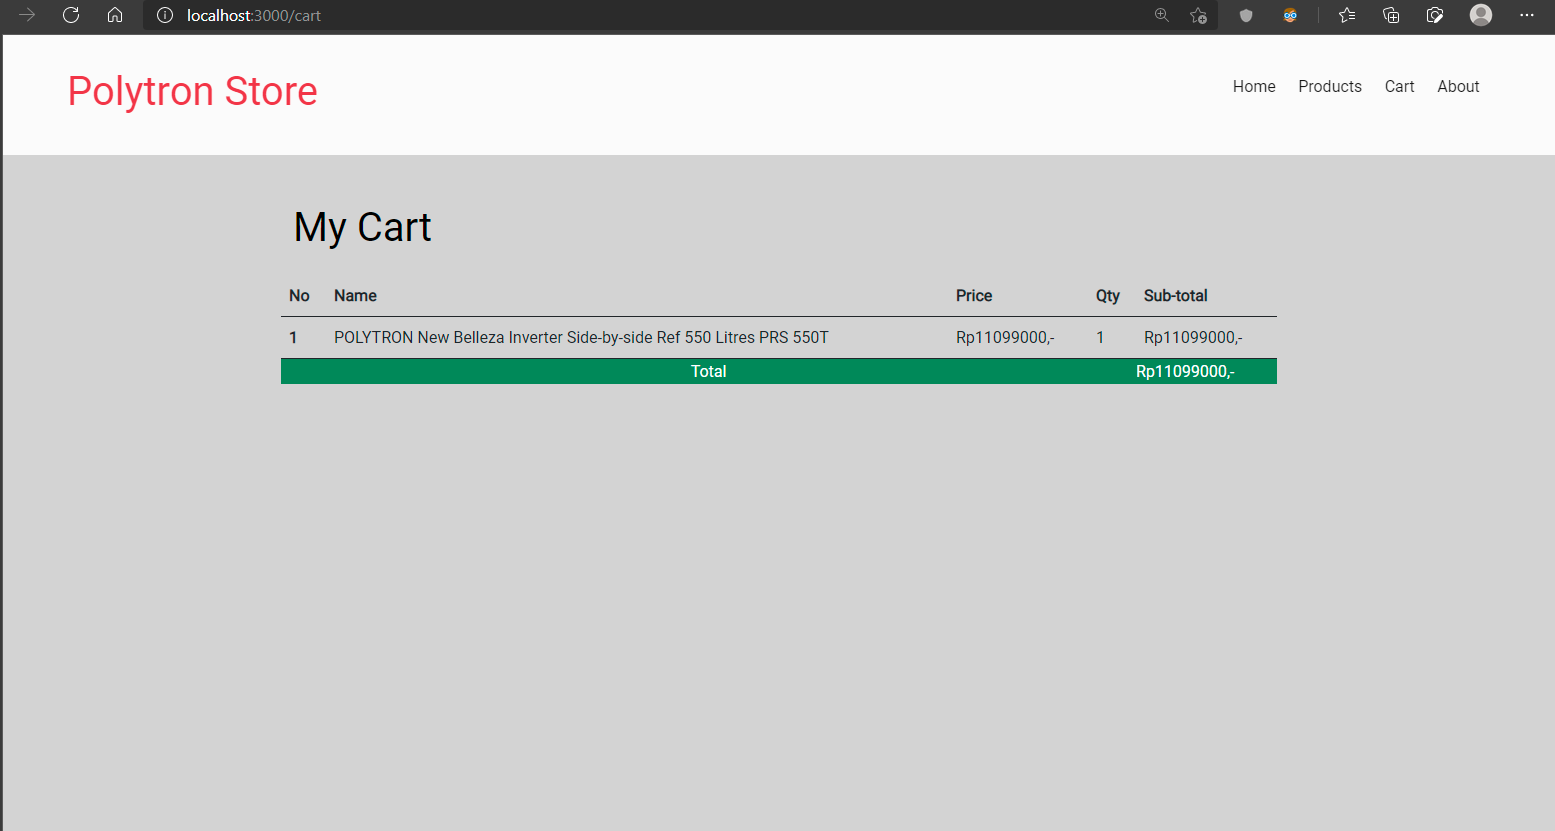The width and height of the screenshot is (1555, 831).
Task: Reload the cart page
Action: click(71, 15)
